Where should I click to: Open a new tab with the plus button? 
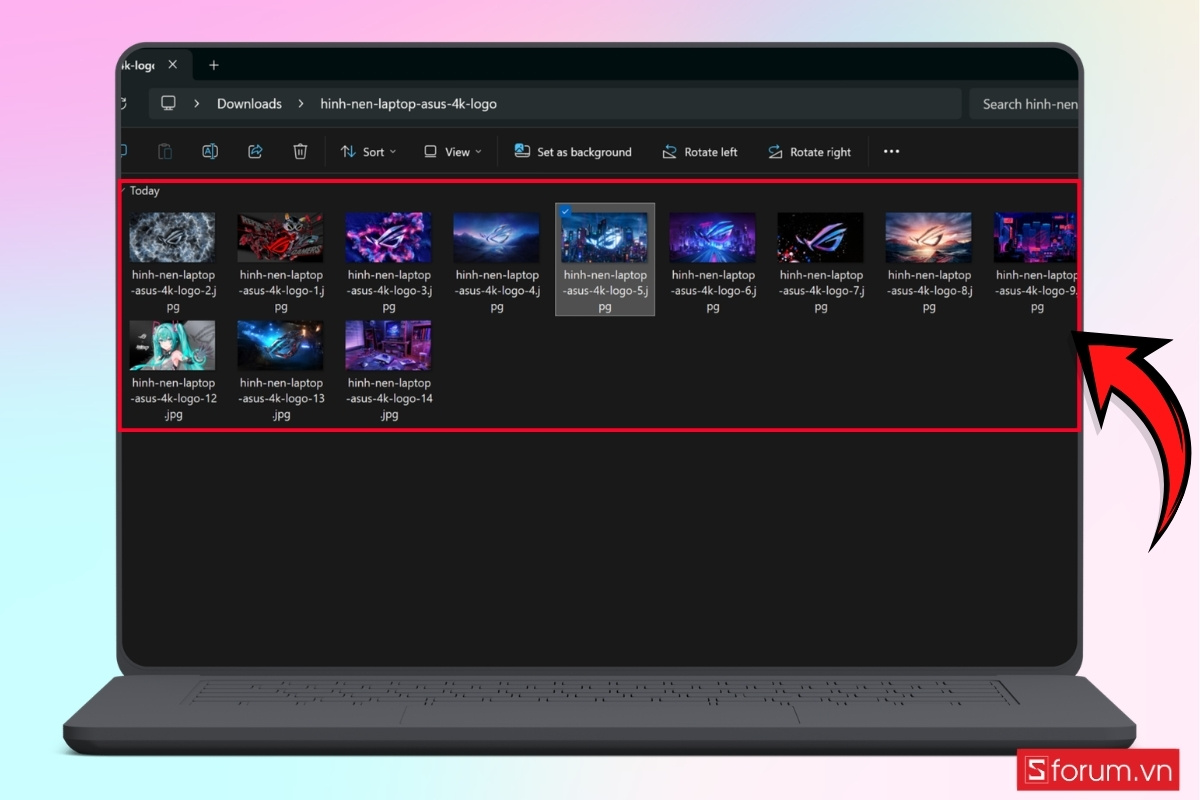213,65
